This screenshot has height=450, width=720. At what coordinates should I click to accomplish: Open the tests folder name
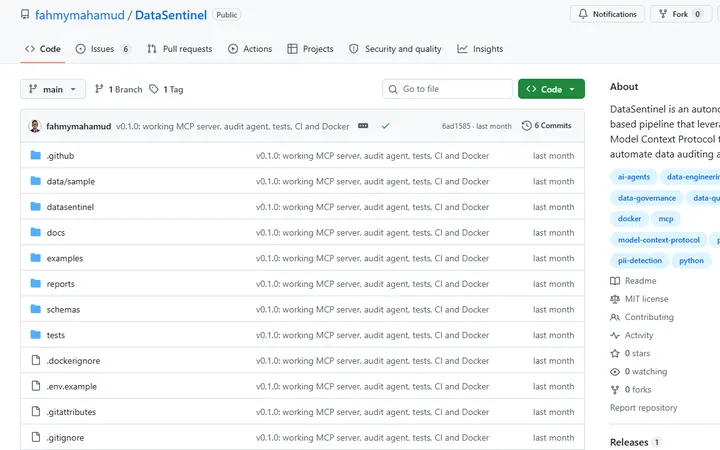coord(56,335)
